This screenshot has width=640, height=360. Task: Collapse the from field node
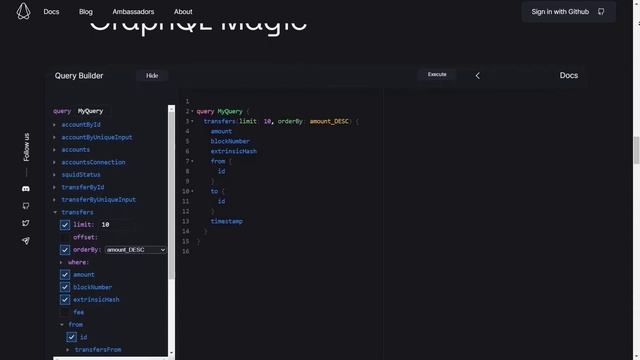tap(62, 324)
